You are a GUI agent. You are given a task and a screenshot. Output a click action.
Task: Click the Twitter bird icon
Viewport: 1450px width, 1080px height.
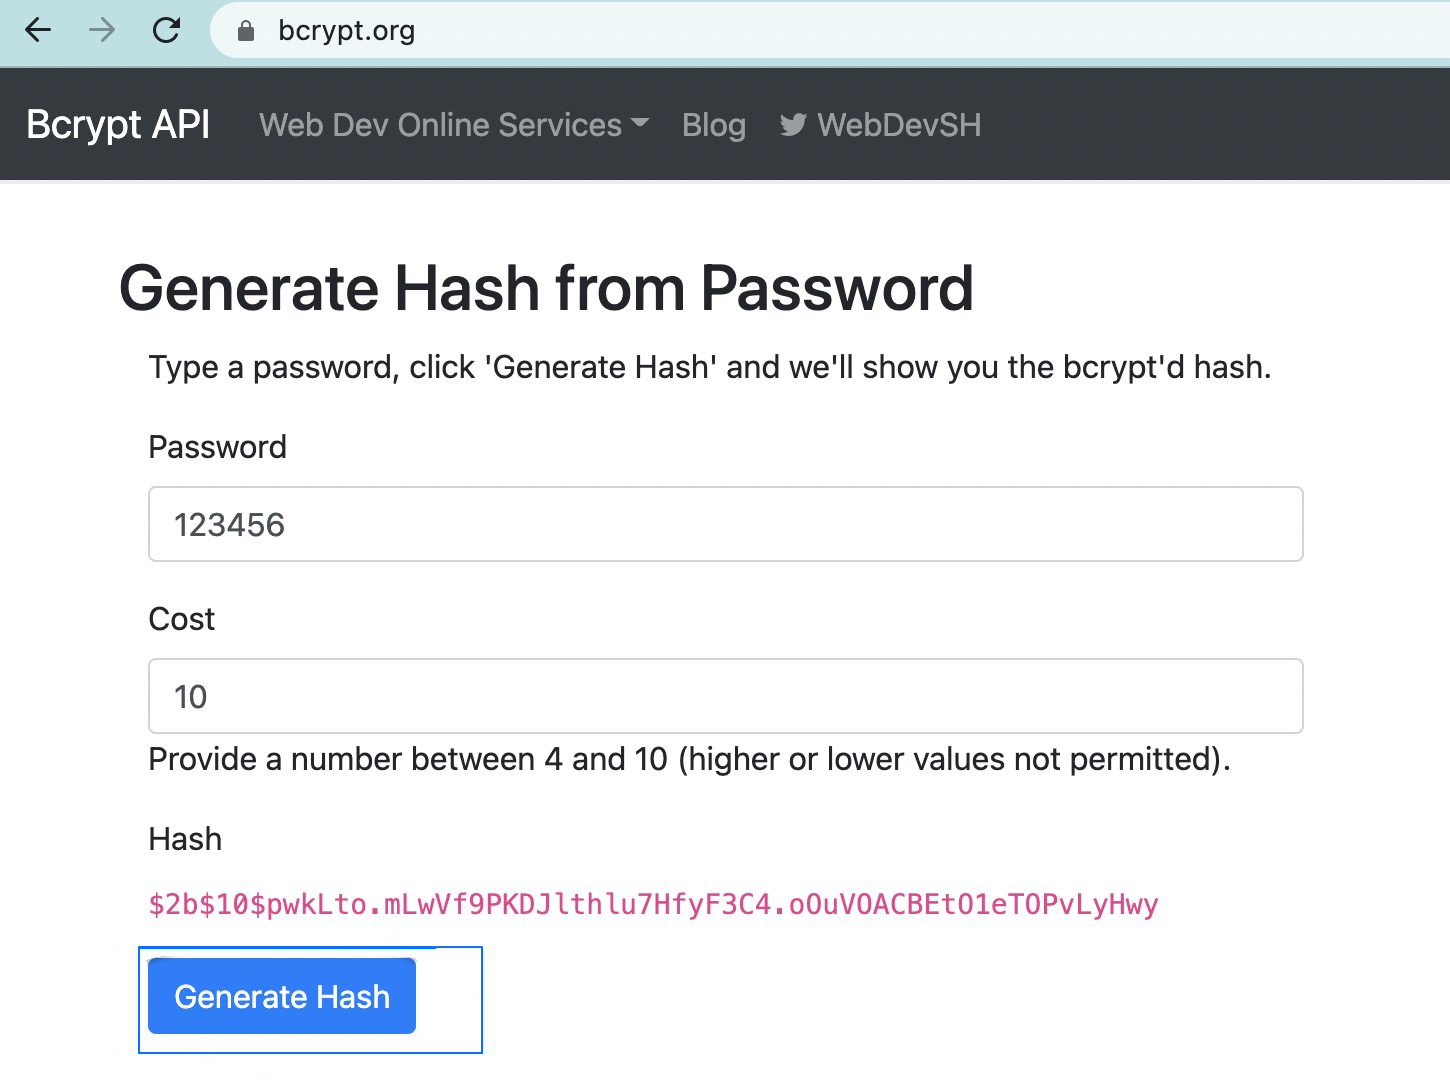point(793,125)
